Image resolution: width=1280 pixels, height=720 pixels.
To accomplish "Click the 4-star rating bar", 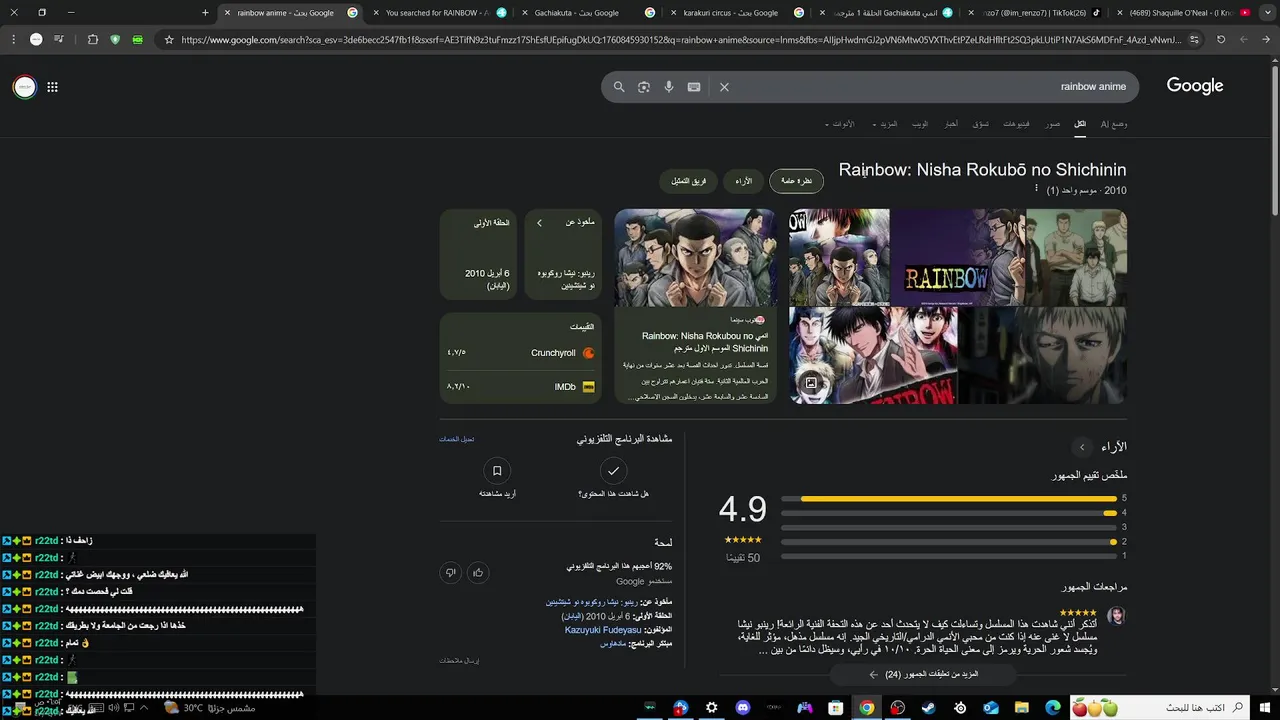I will pyautogui.click(x=948, y=513).
